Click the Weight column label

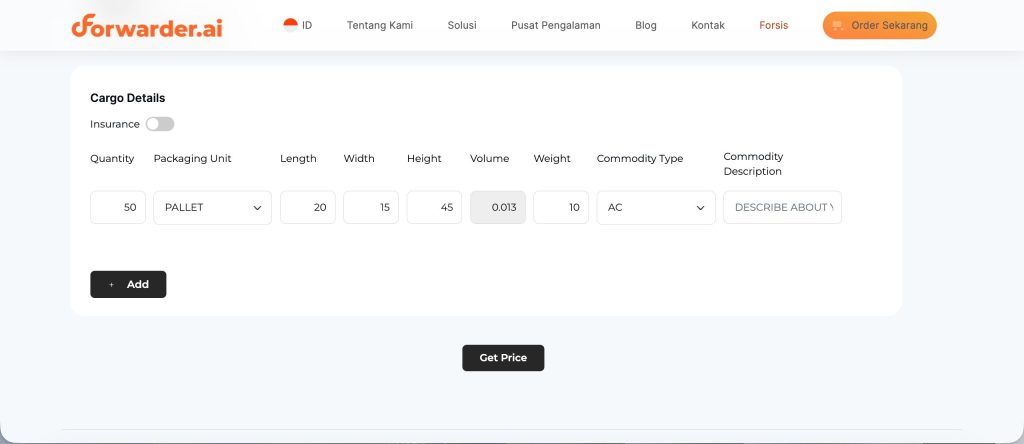[x=552, y=159]
